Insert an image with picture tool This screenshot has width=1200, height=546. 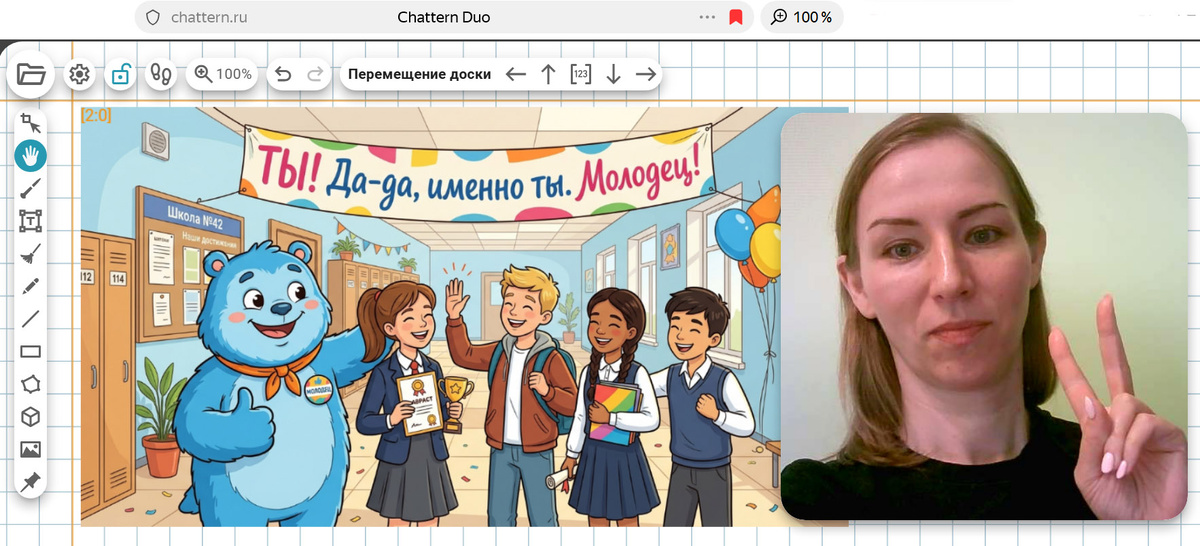[x=31, y=449]
